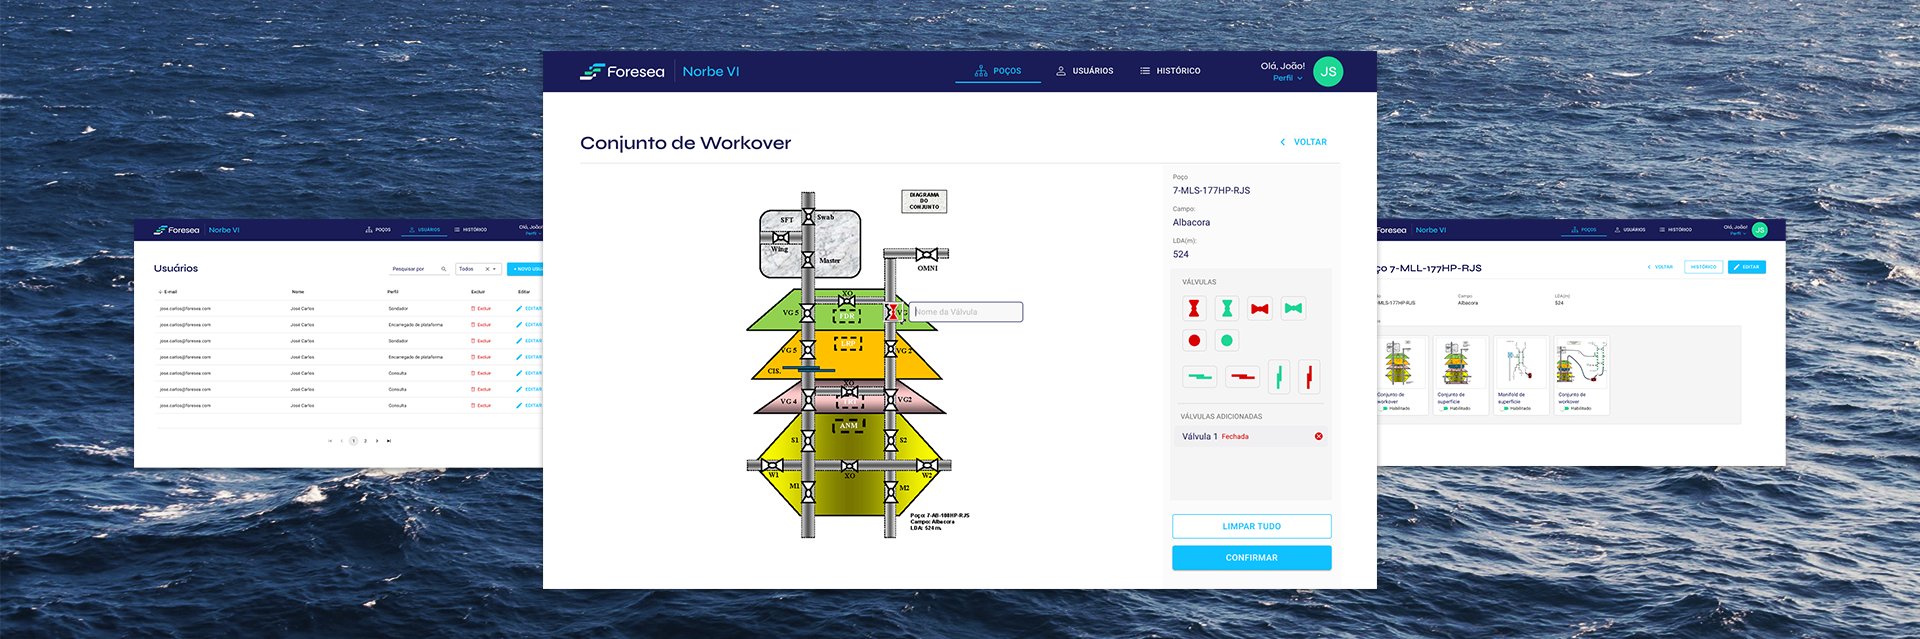
Task: Click the JS avatar in the well window
Action: click(1759, 230)
